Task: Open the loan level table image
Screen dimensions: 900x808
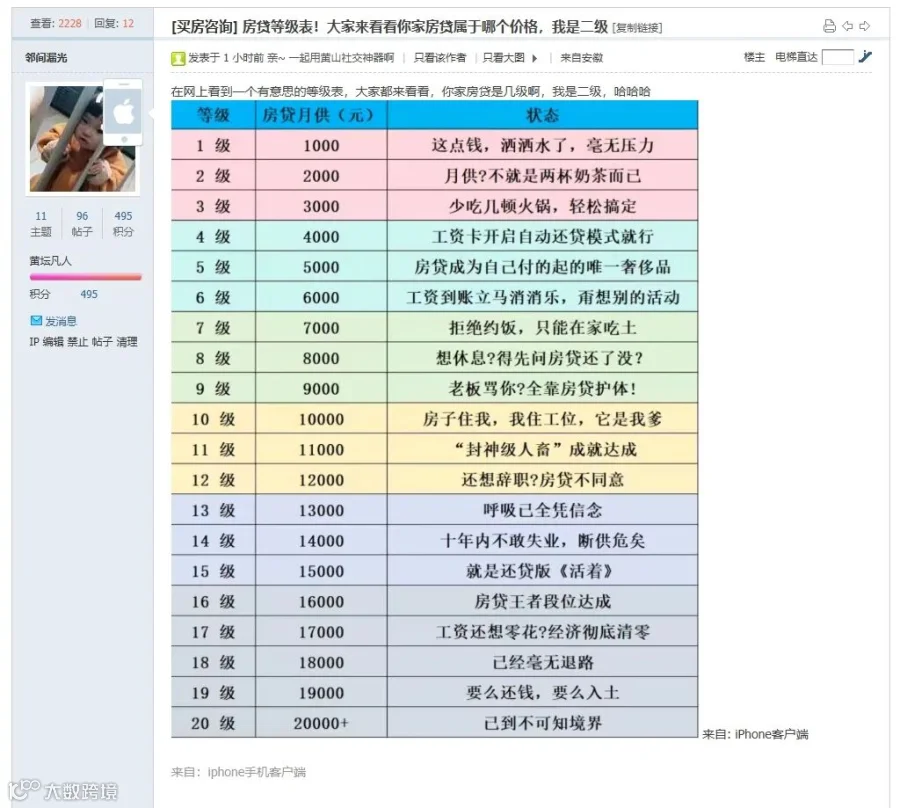Action: 435,419
